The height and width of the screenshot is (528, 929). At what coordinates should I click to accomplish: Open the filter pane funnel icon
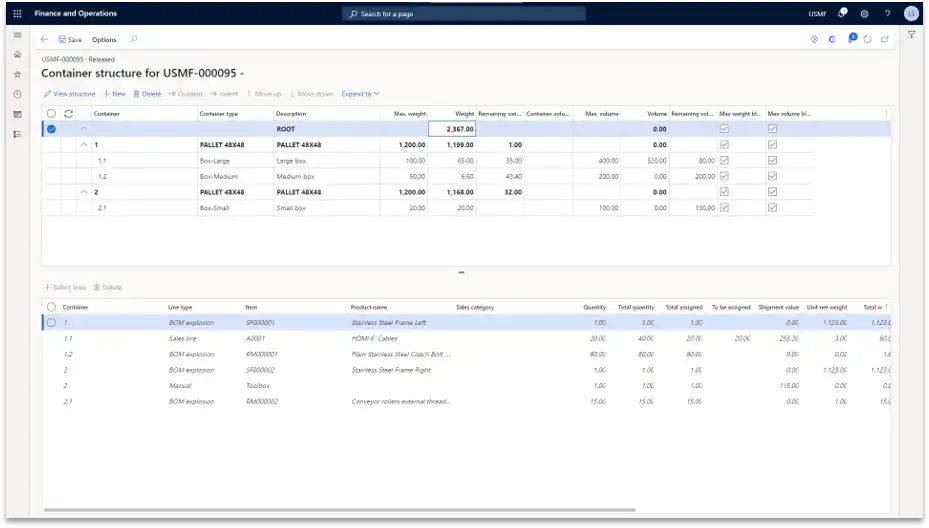(911, 35)
